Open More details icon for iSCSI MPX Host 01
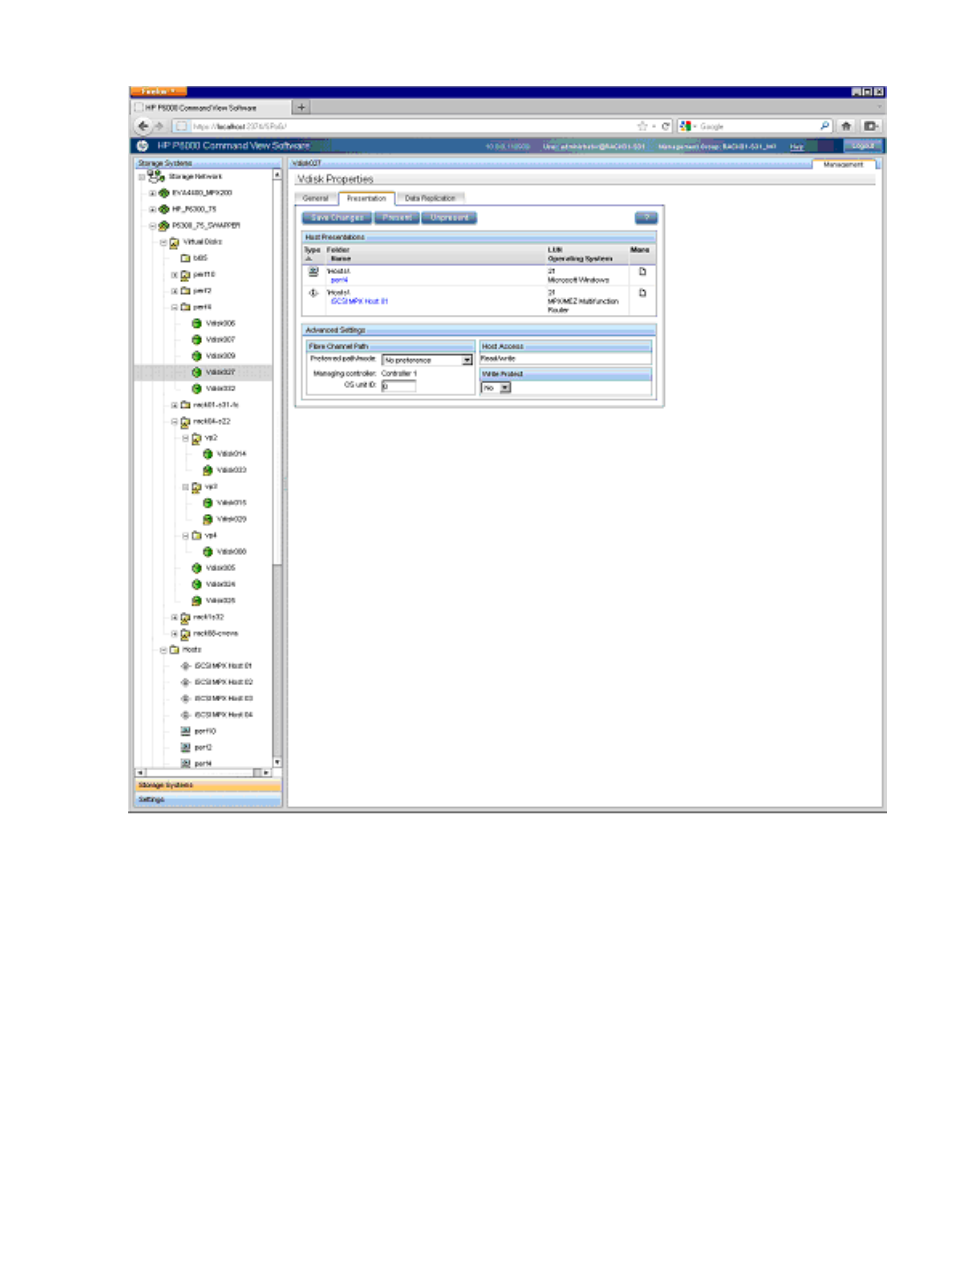Image resolution: width=954 pixels, height=1270 pixels. click(642, 293)
